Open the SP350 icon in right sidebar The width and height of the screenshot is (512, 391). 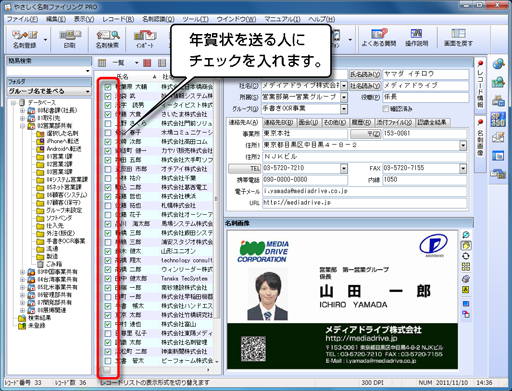[x=498, y=119]
